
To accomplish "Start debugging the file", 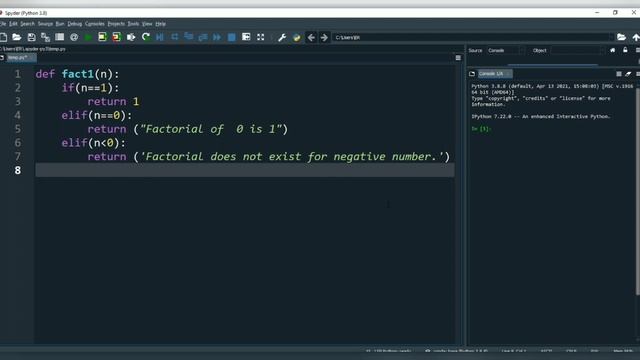I will tap(160, 38).
